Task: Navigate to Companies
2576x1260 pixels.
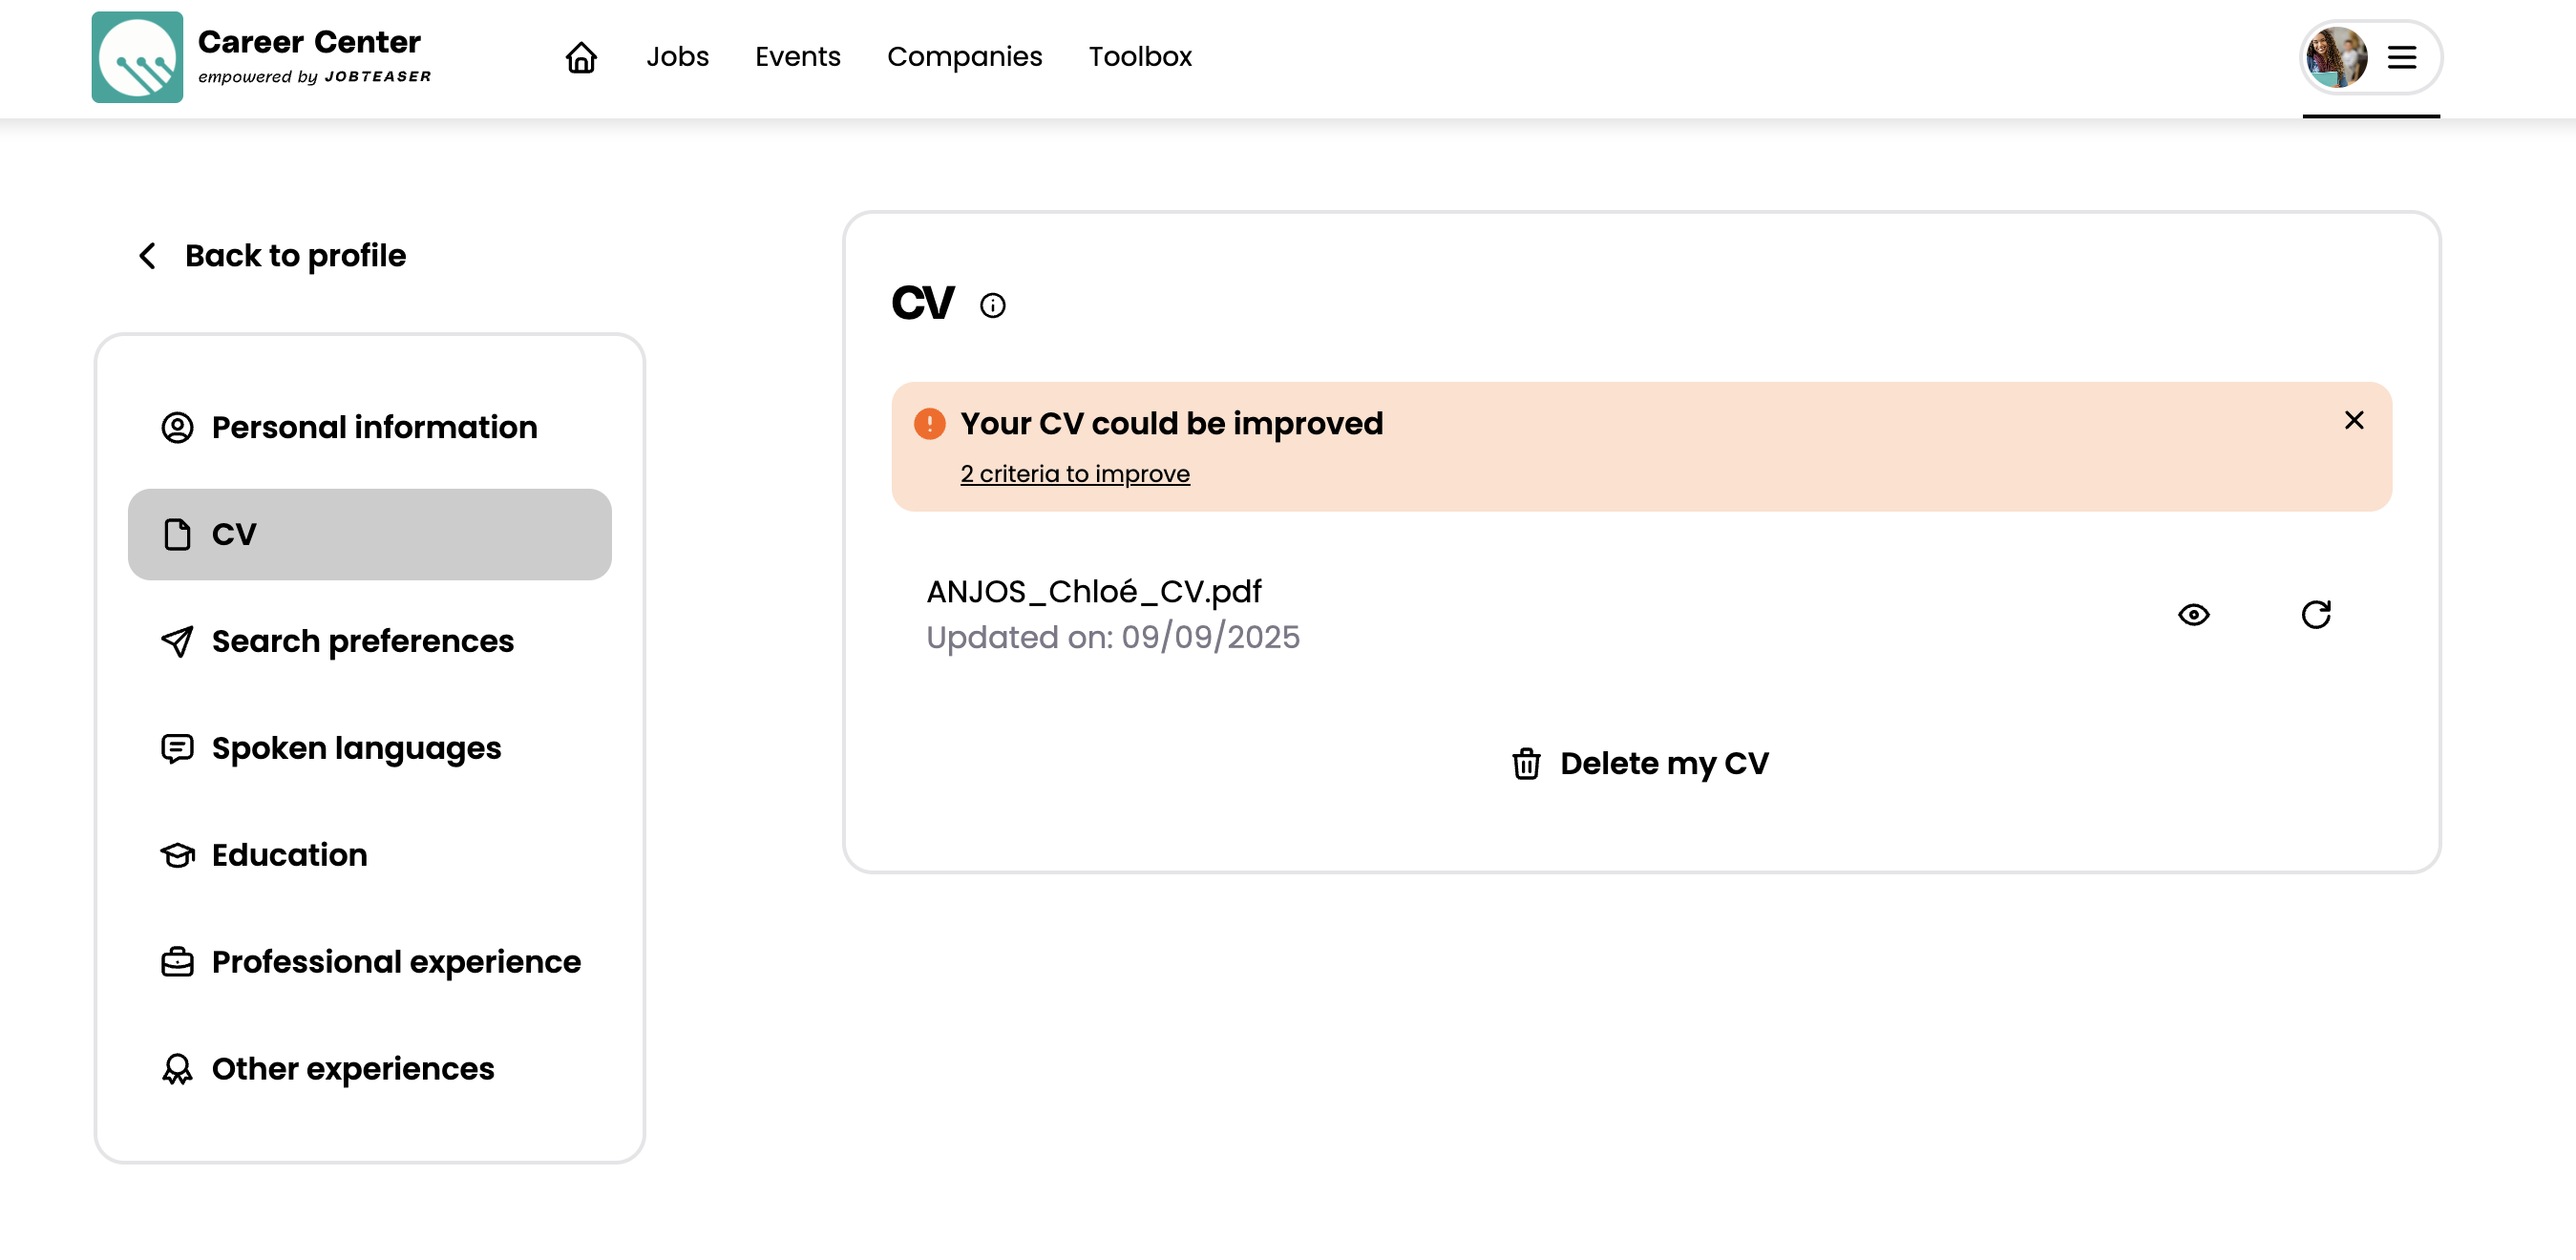Action: coord(964,57)
